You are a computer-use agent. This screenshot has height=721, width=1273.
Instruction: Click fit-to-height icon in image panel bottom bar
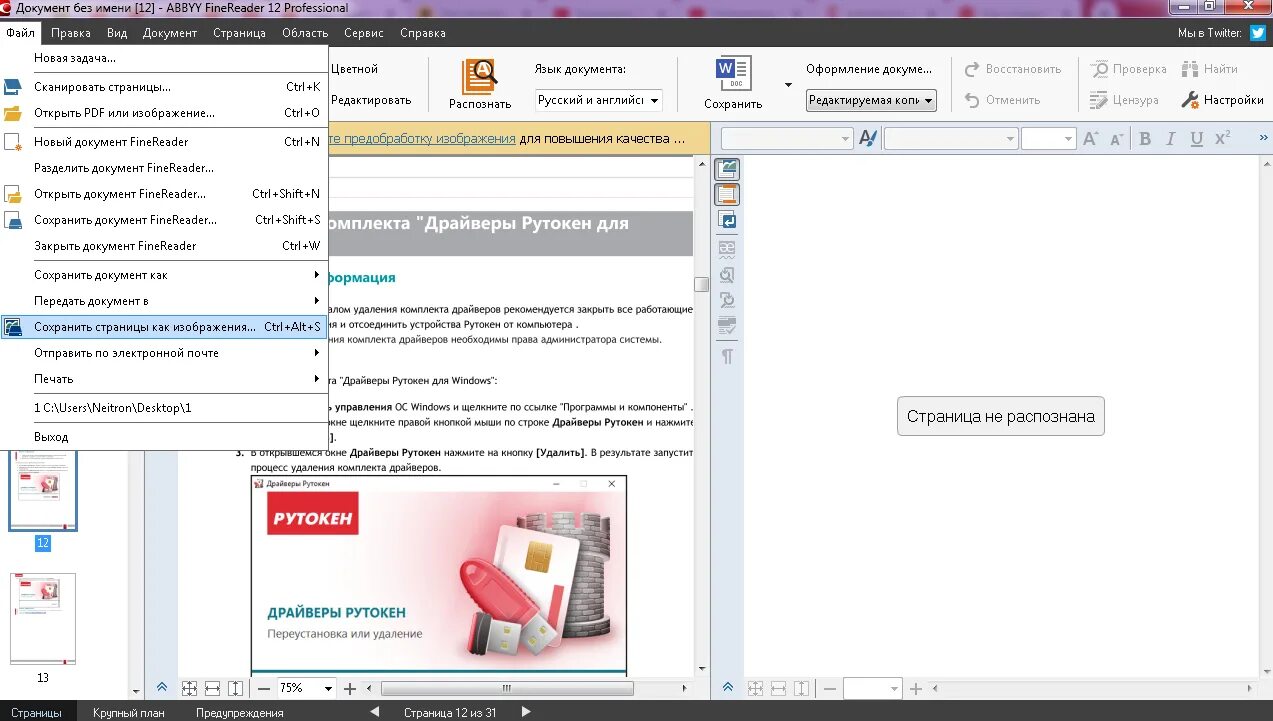point(235,688)
